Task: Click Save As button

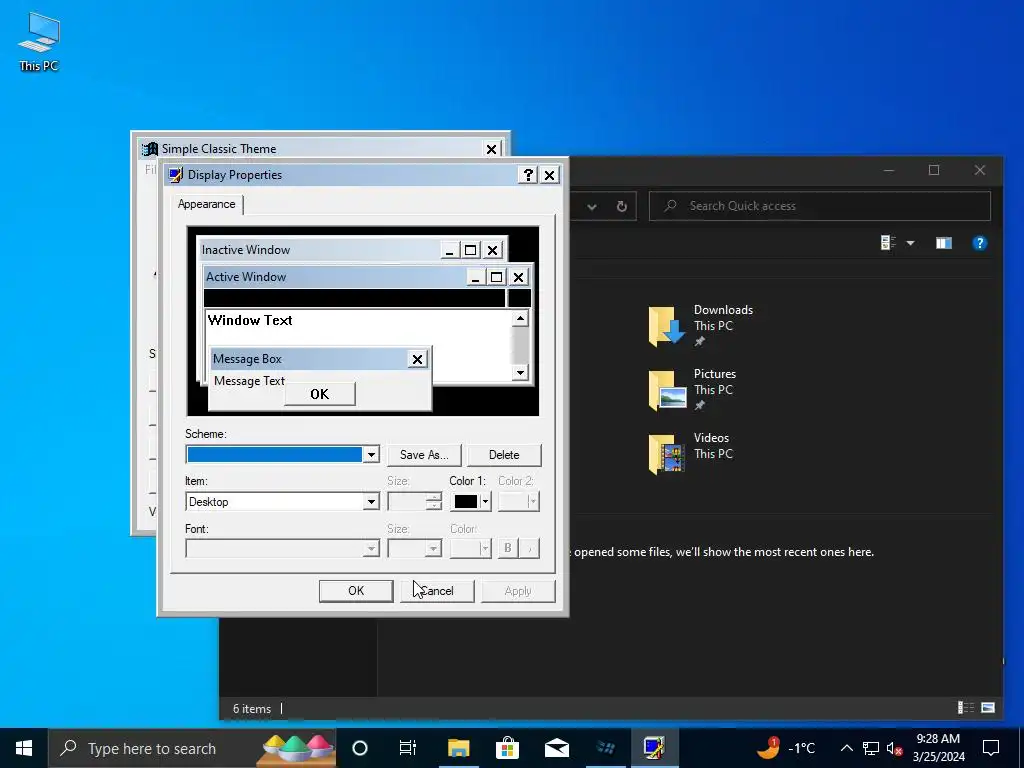Action: [x=424, y=455]
